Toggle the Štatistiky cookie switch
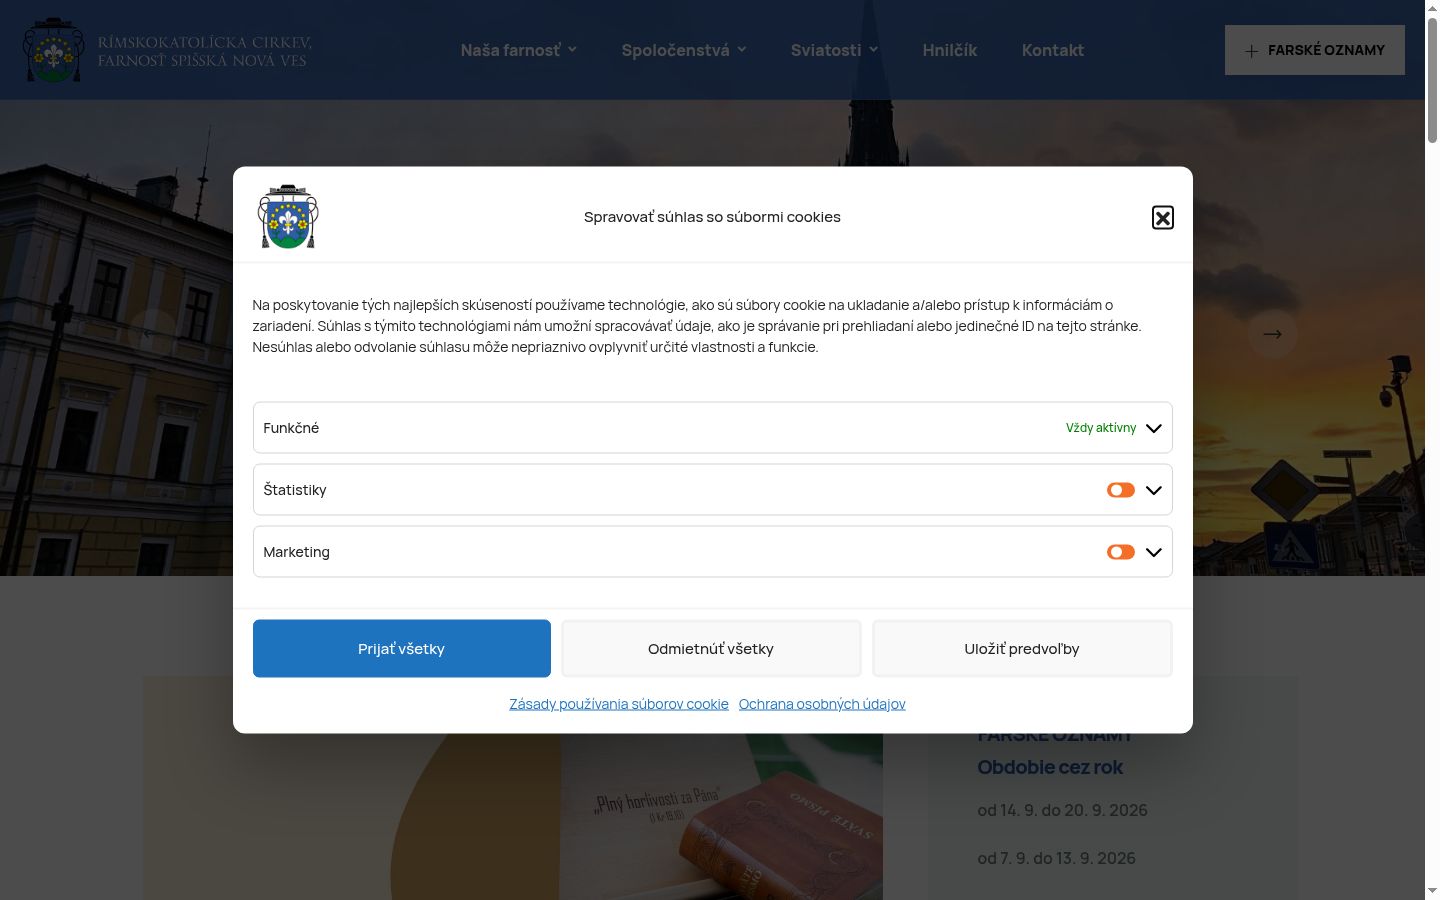The height and width of the screenshot is (900, 1440). [x=1120, y=490]
